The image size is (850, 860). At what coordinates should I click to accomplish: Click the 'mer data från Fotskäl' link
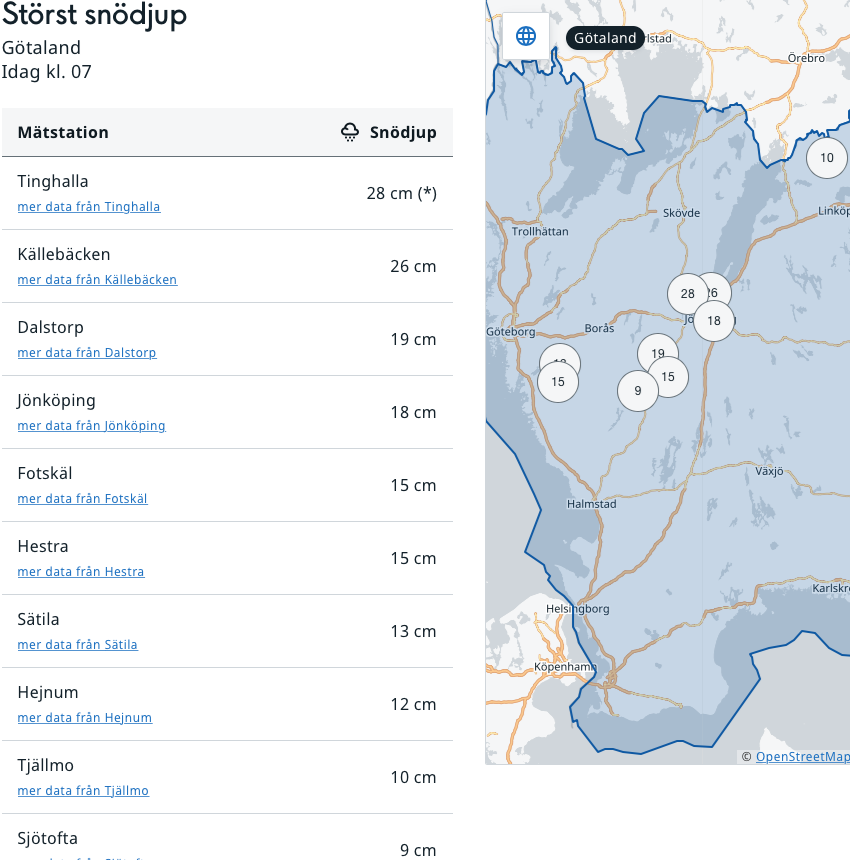tap(82, 499)
